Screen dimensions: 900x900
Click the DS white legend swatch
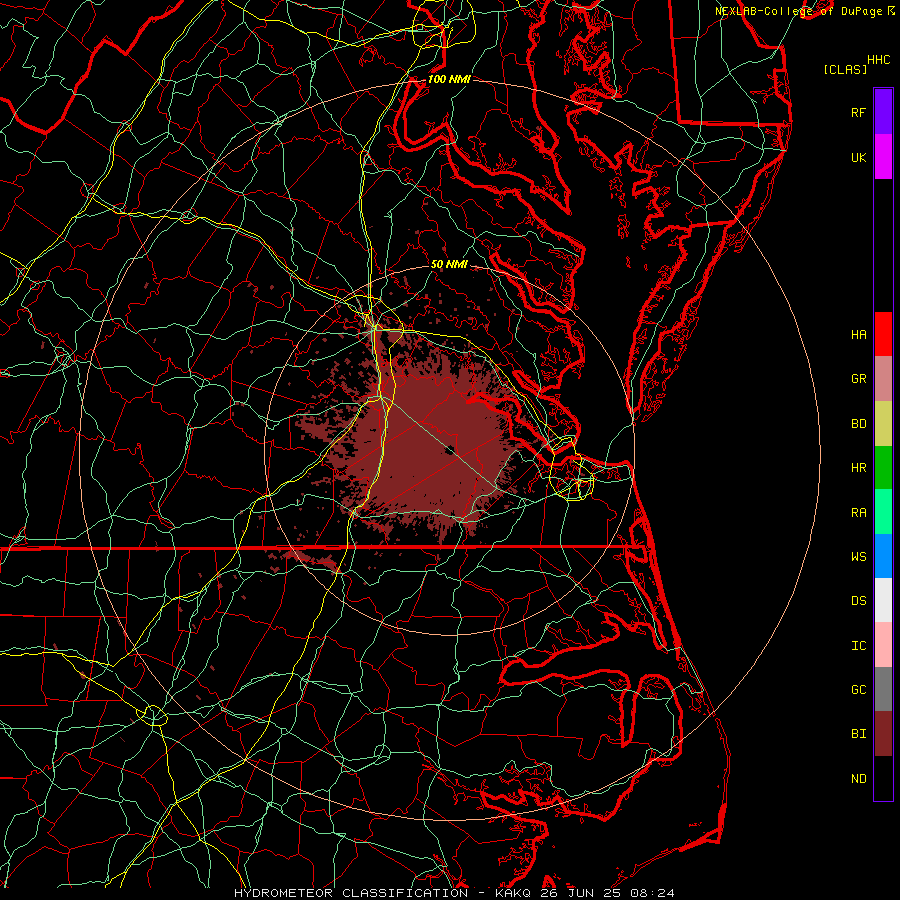click(x=883, y=600)
